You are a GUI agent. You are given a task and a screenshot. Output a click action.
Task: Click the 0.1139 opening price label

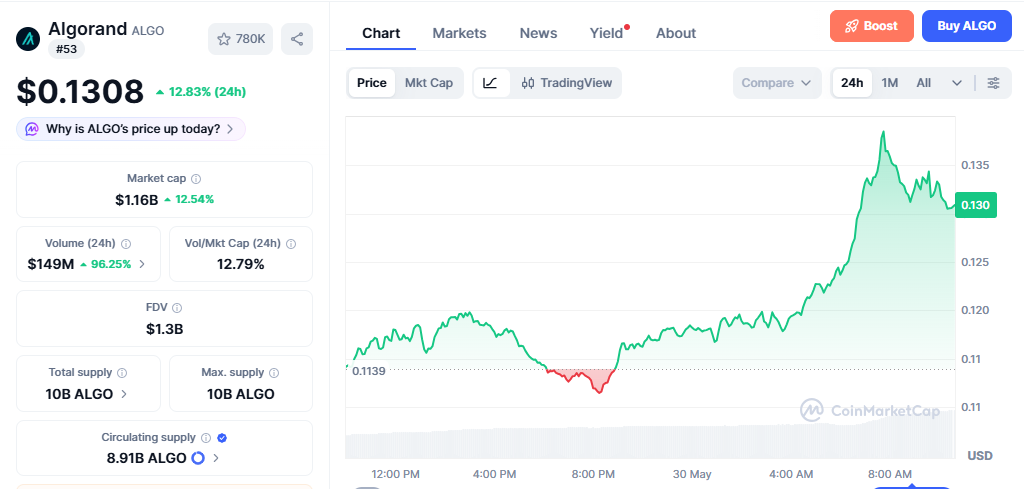[368, 371]
